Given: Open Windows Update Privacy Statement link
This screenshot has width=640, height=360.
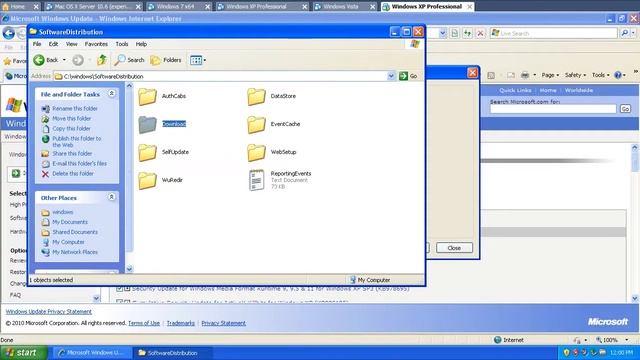Looking at the screenshot, I should [x=49, y=312].
